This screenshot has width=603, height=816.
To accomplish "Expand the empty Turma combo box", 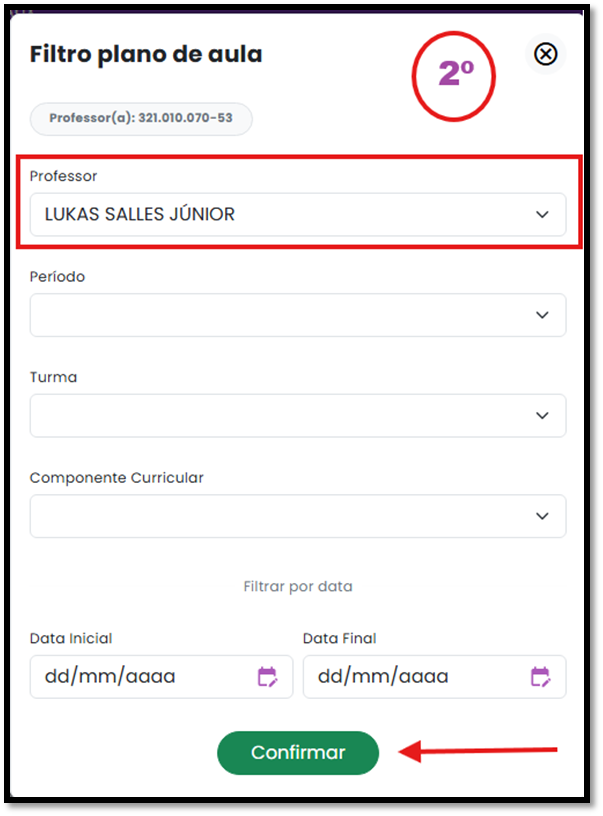I will coord(298,415).
